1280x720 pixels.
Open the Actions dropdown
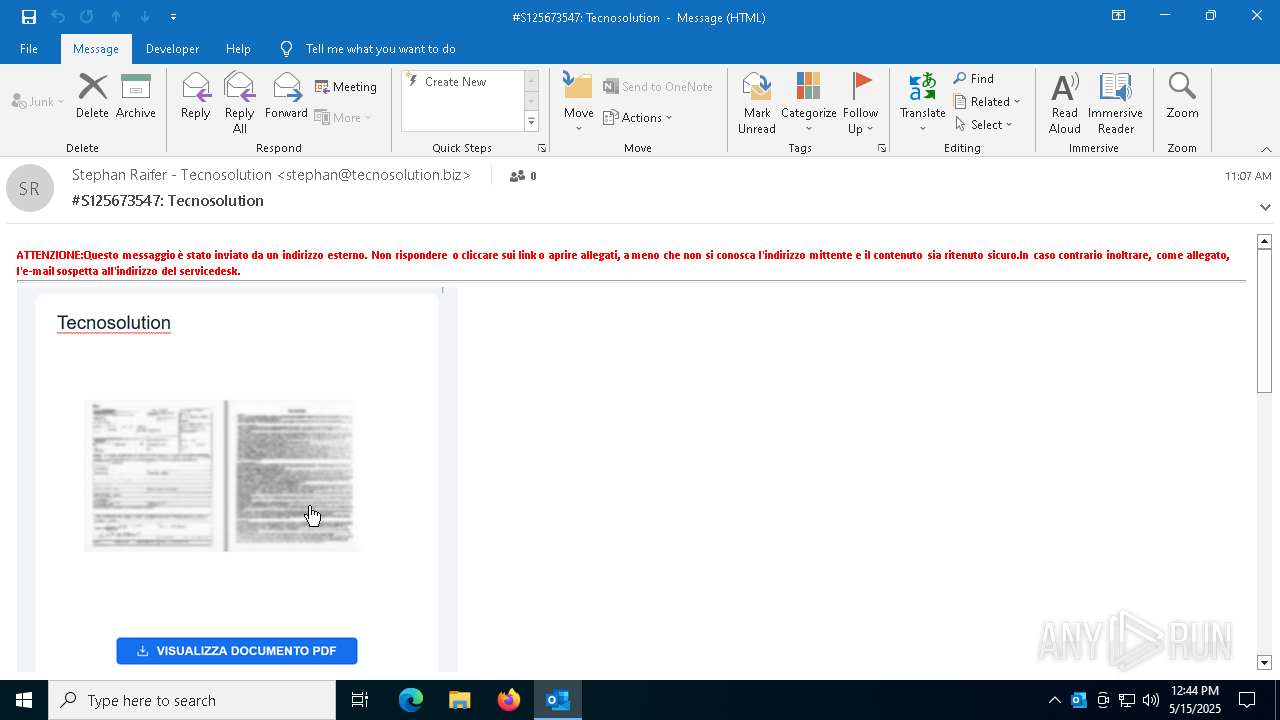click(x=638, y=117)
